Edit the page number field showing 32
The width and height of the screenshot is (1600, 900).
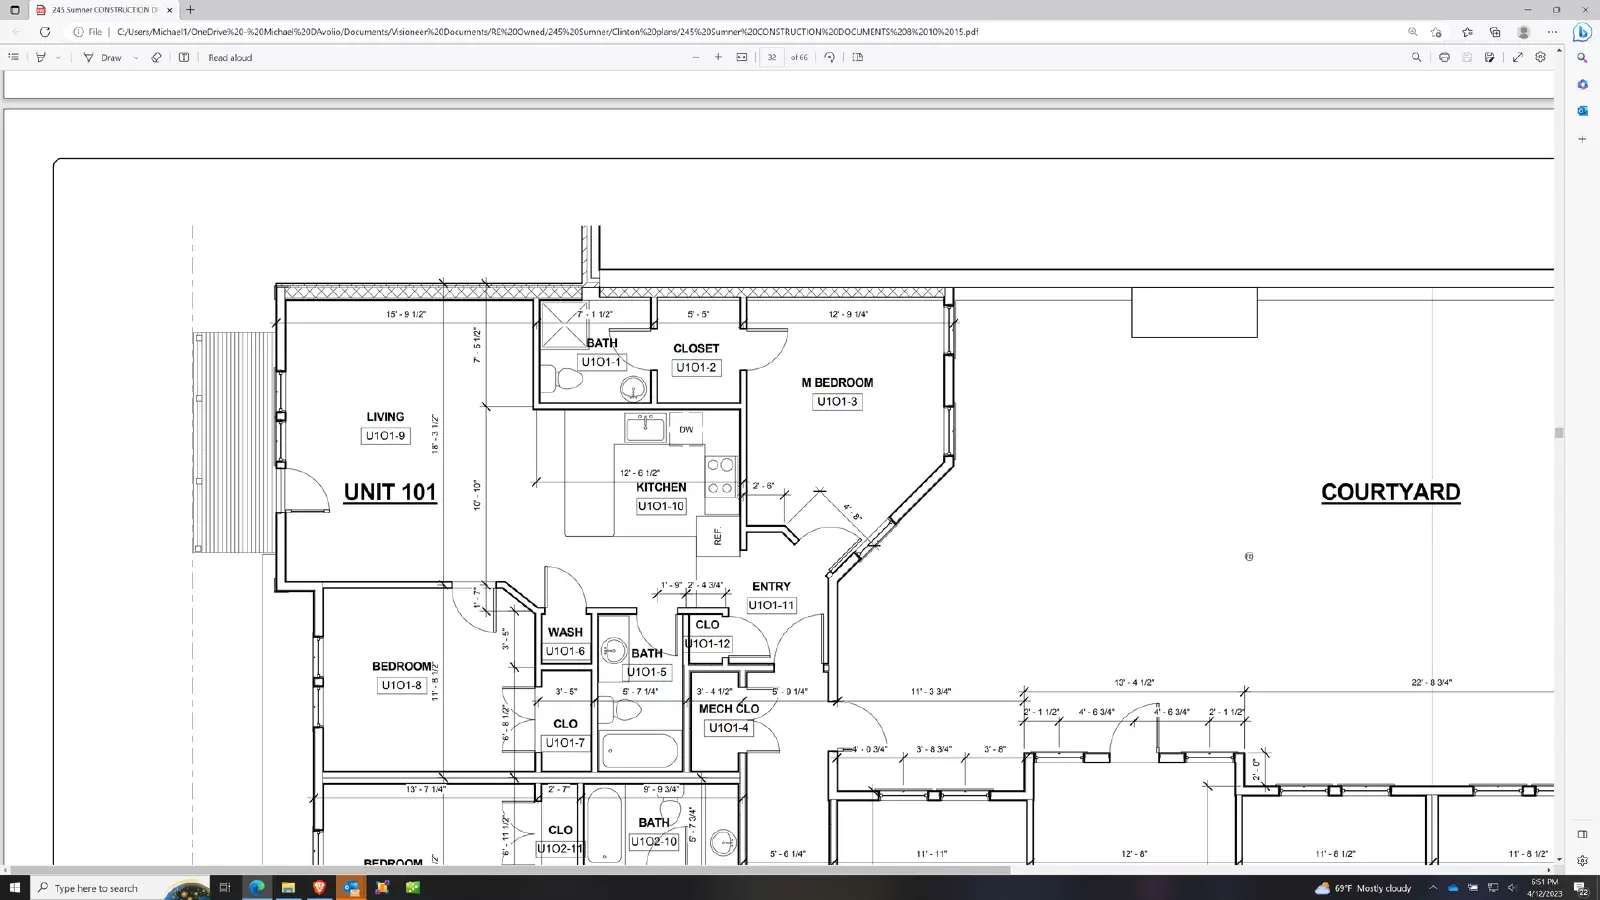[772, 57]
